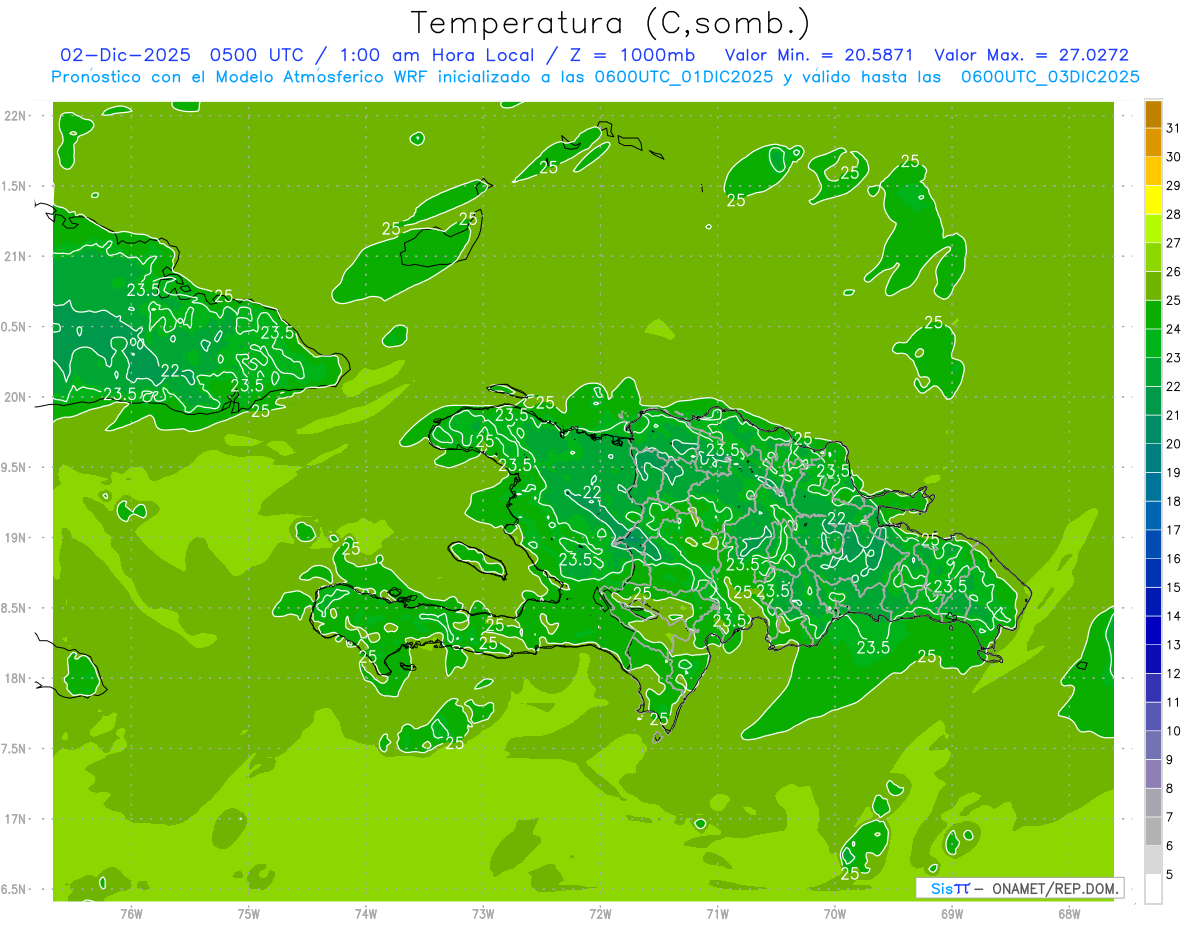Screen dimensions: 1200x927
Task: Click the "72W" longitude axis label
Action: (x=601, y=913)
